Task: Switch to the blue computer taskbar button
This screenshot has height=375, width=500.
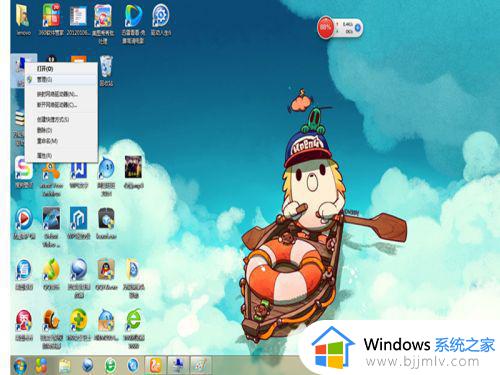Action: click(x=178, y=365)
